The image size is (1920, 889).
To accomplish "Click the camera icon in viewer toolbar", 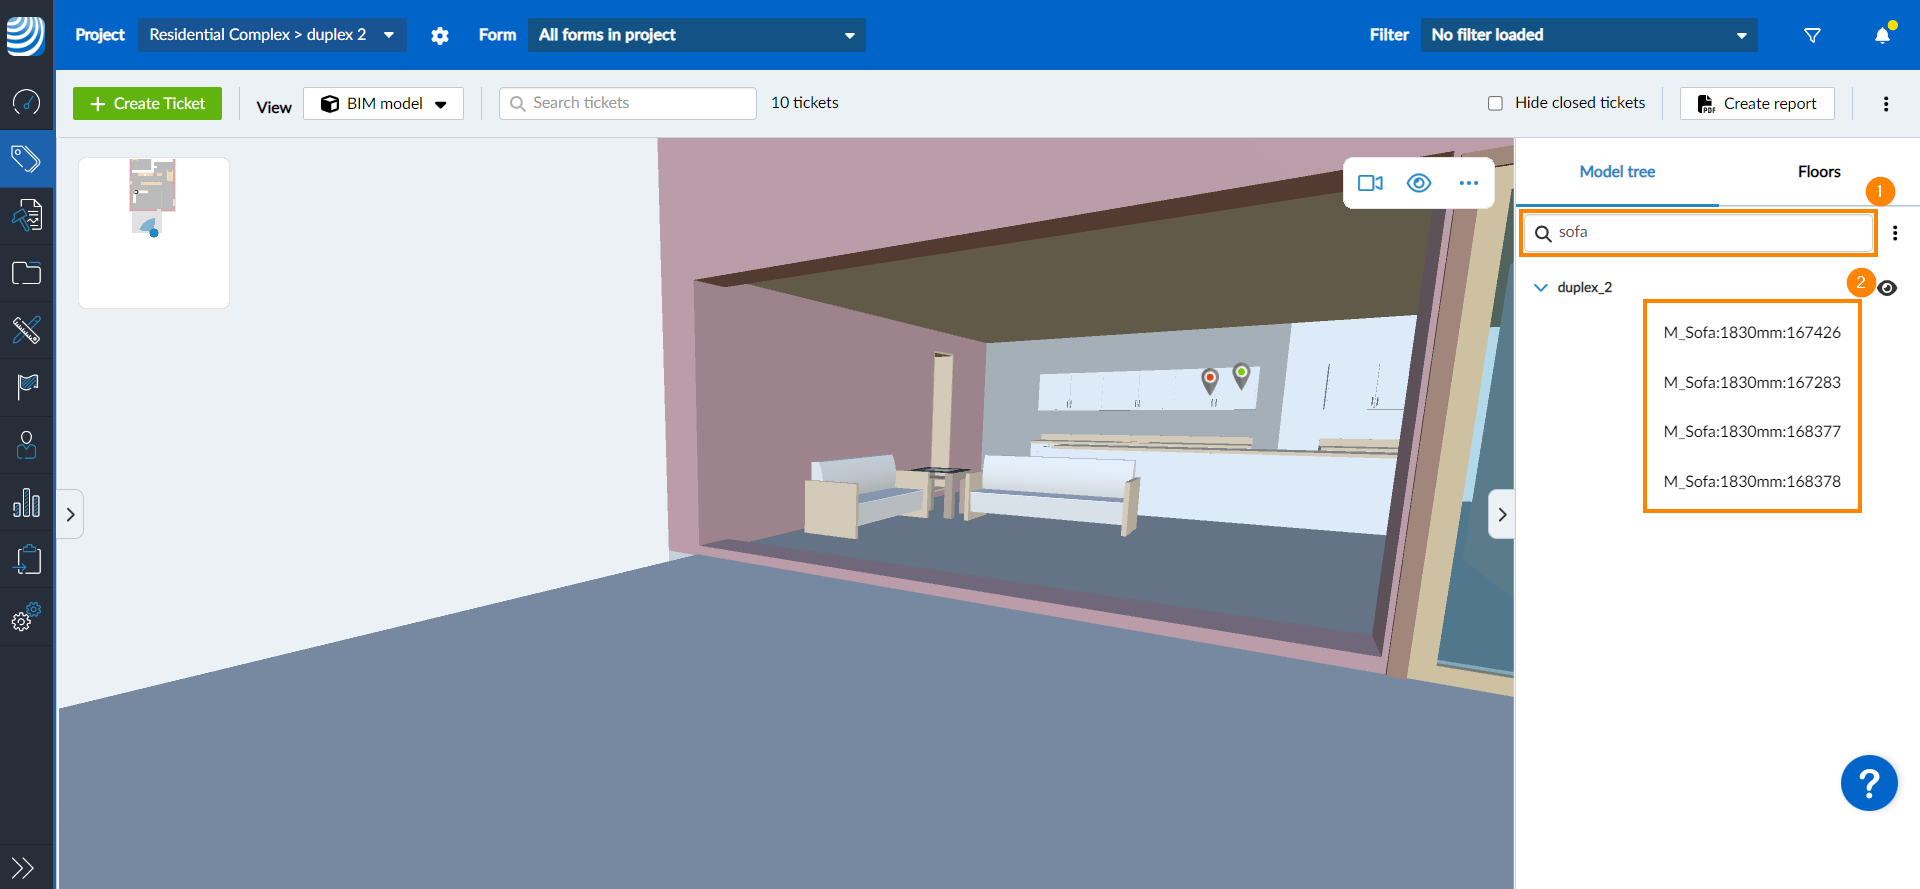I will 1370,183.
